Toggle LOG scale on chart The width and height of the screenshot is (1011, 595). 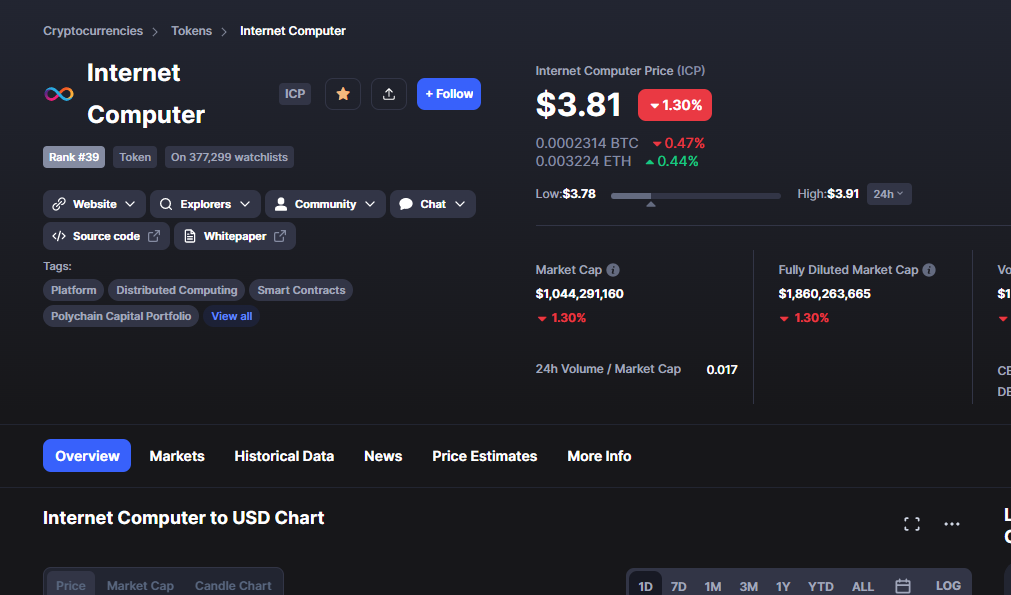point(948,585)
